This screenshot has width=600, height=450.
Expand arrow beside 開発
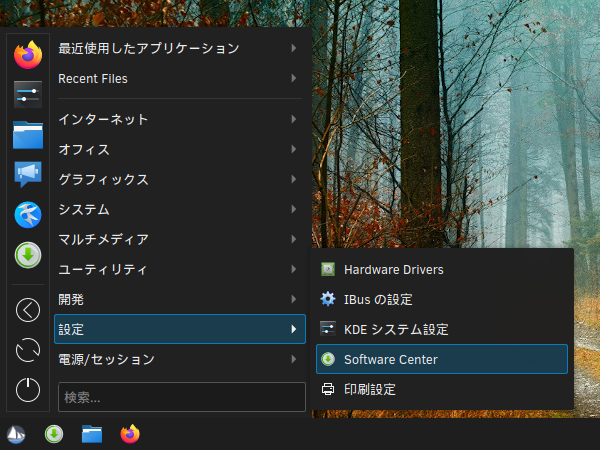point(293,299)
